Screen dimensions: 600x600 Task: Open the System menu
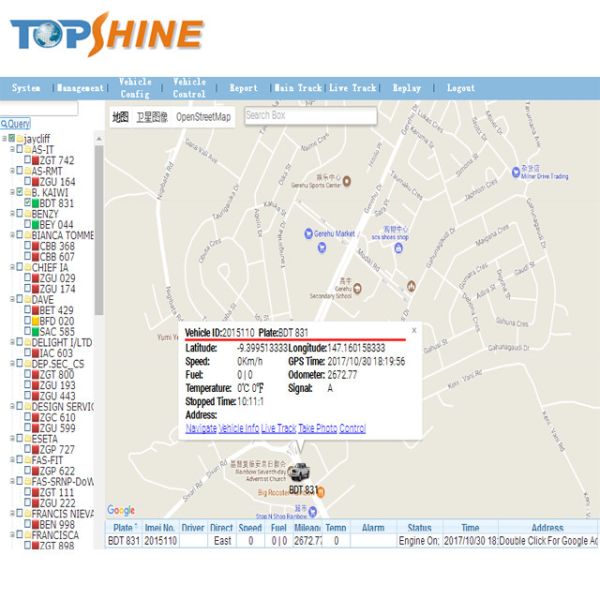pyautogui.click(x=26, y=88)
